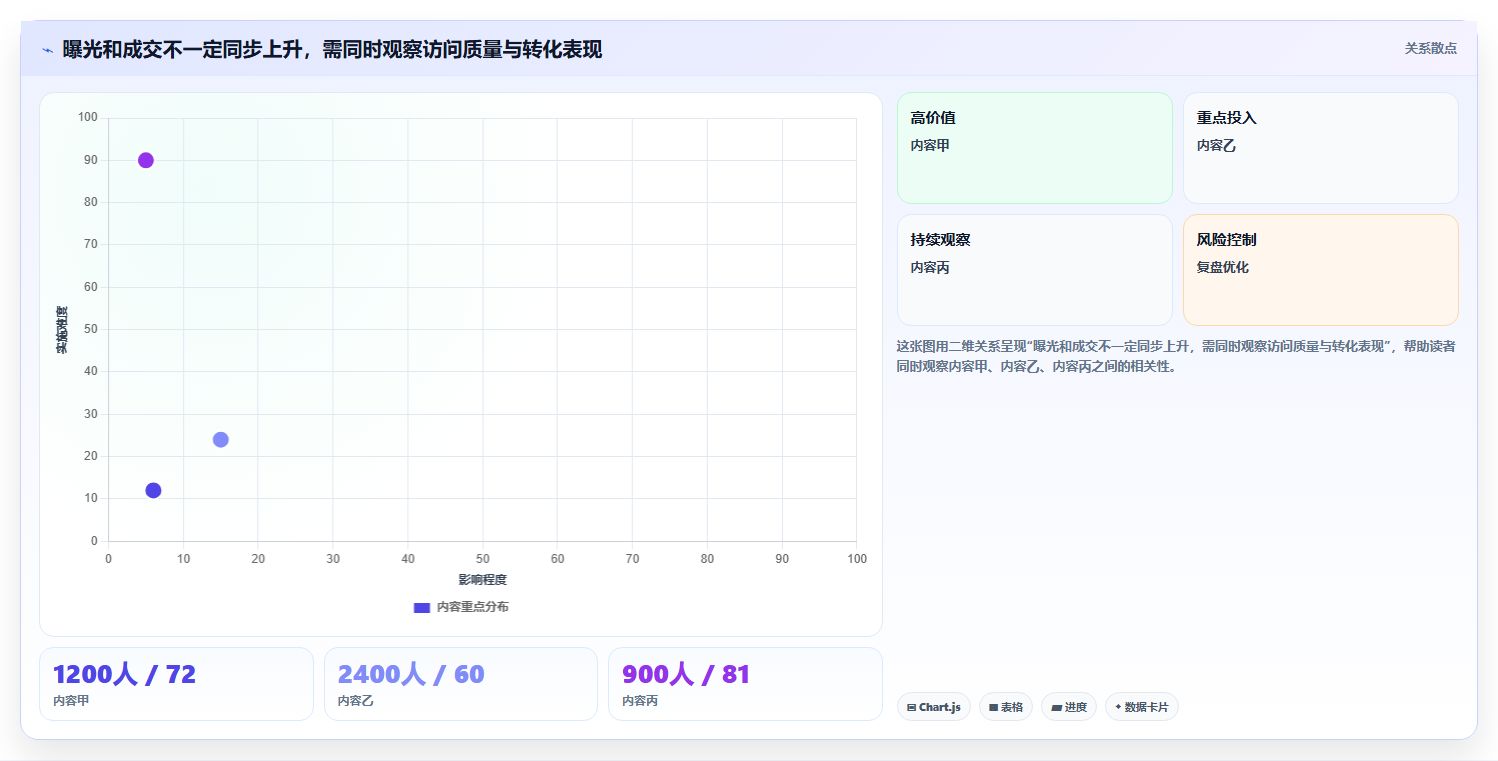Open the 900人 / 81 data card
The width and height of the screenshot is (1498, 761).
click(x=745, y=684)
